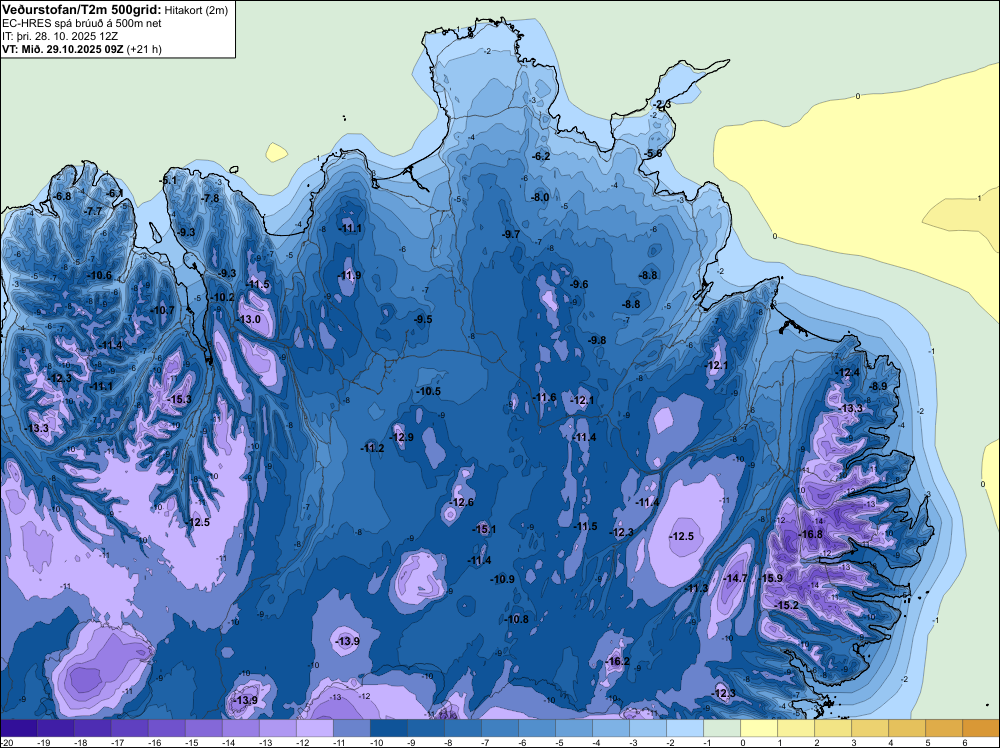Viewport: 1000px width, 748px height.
Task: Click the IT: þri. 28. 10. 2025 12Z line
Action: [59, 36]
